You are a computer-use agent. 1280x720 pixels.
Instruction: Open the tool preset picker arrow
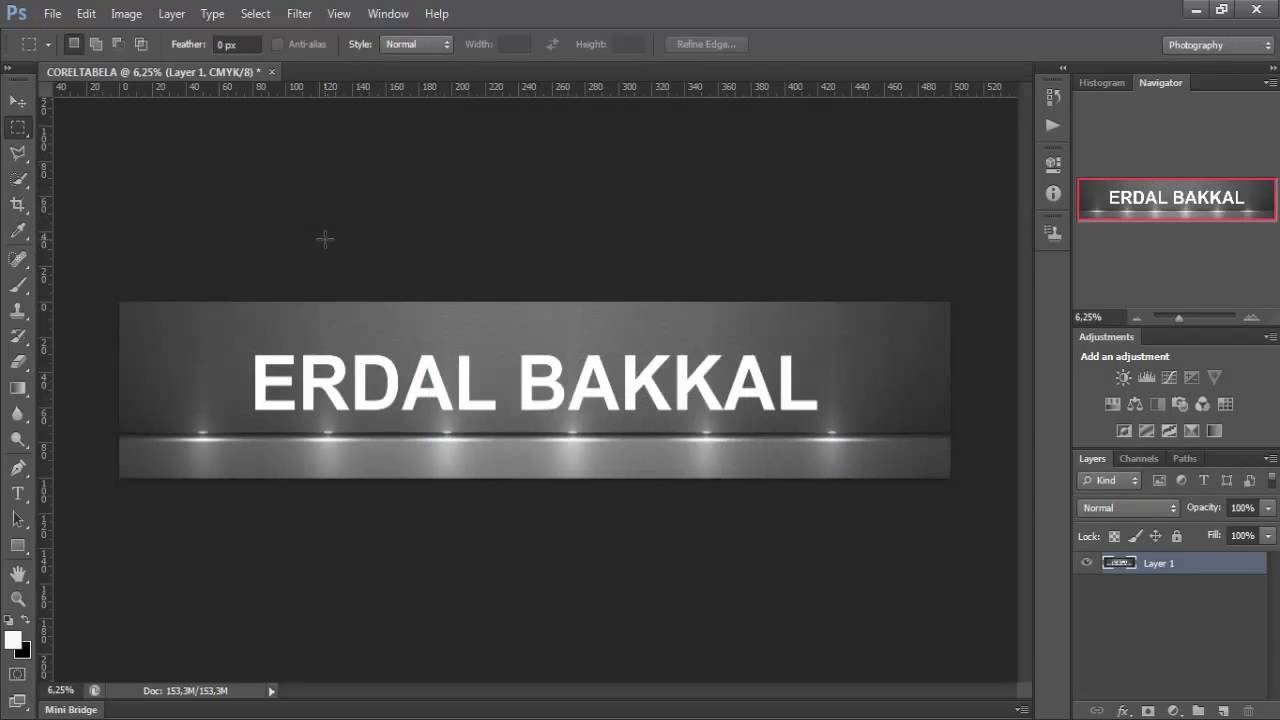tap(47, 45)
